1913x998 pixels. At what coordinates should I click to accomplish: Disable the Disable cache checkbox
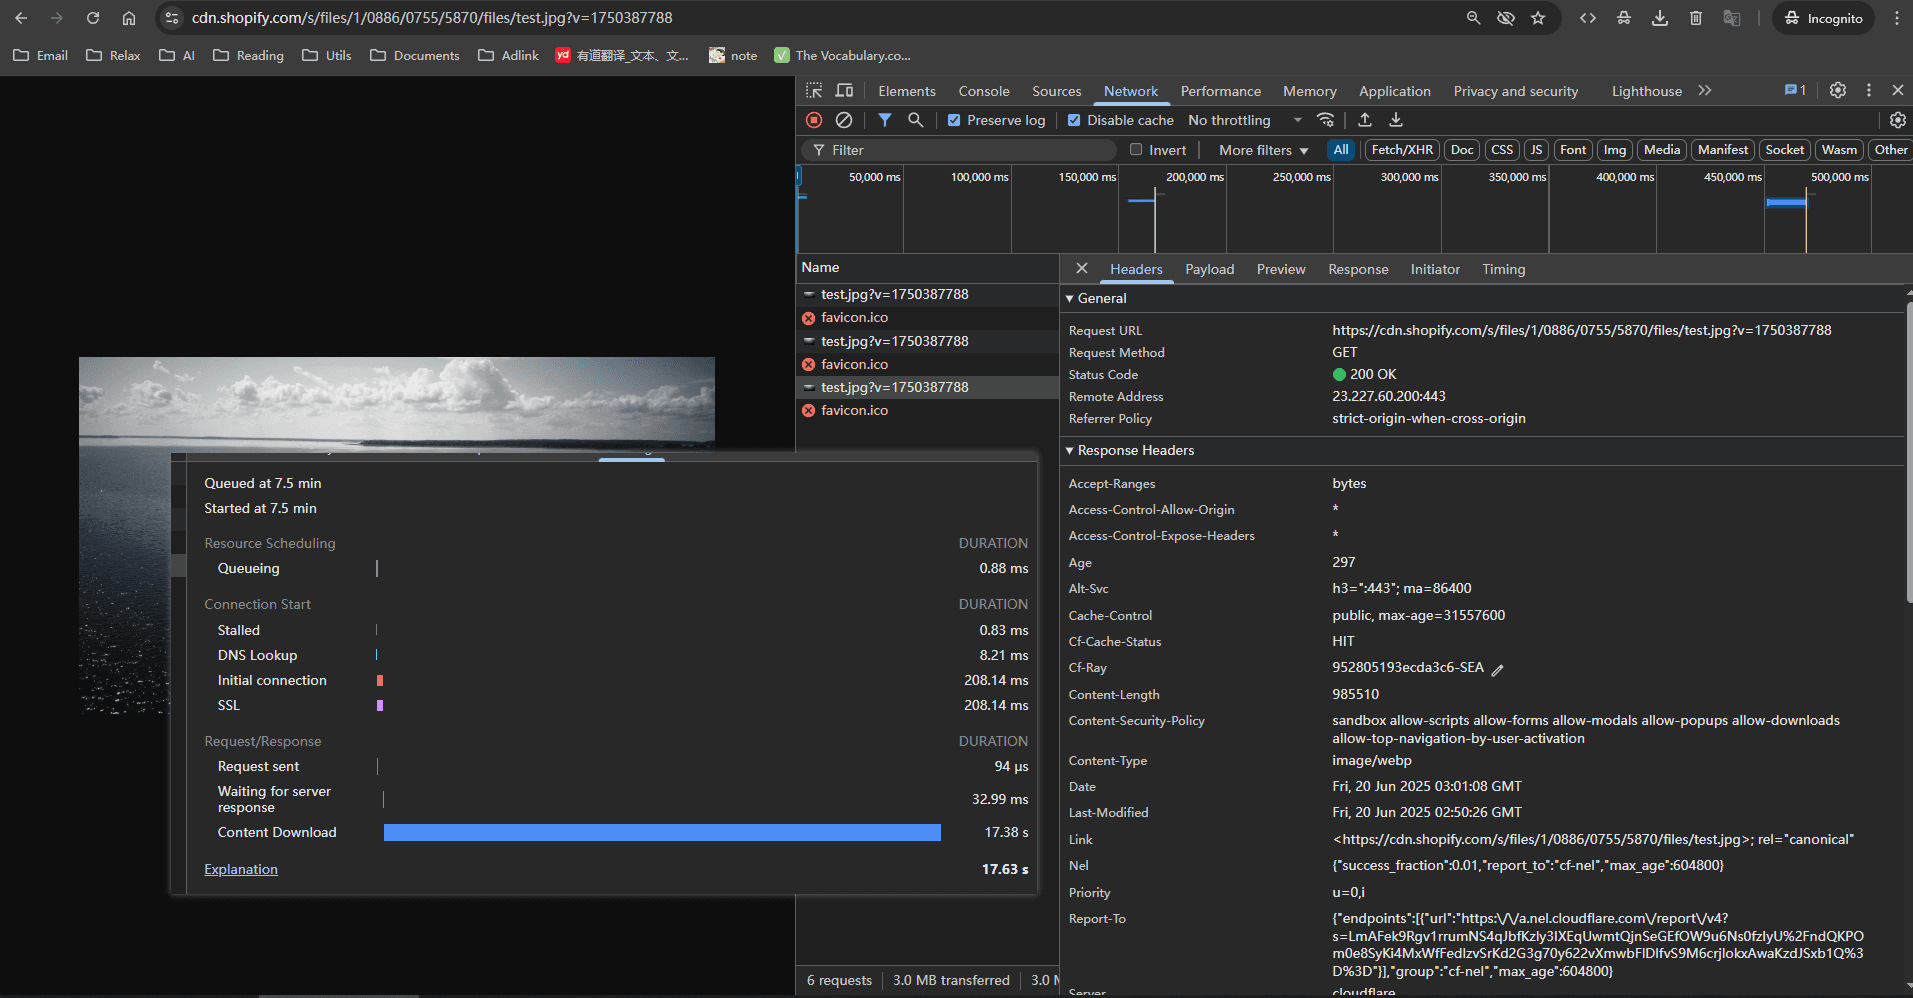(1074, 120)
